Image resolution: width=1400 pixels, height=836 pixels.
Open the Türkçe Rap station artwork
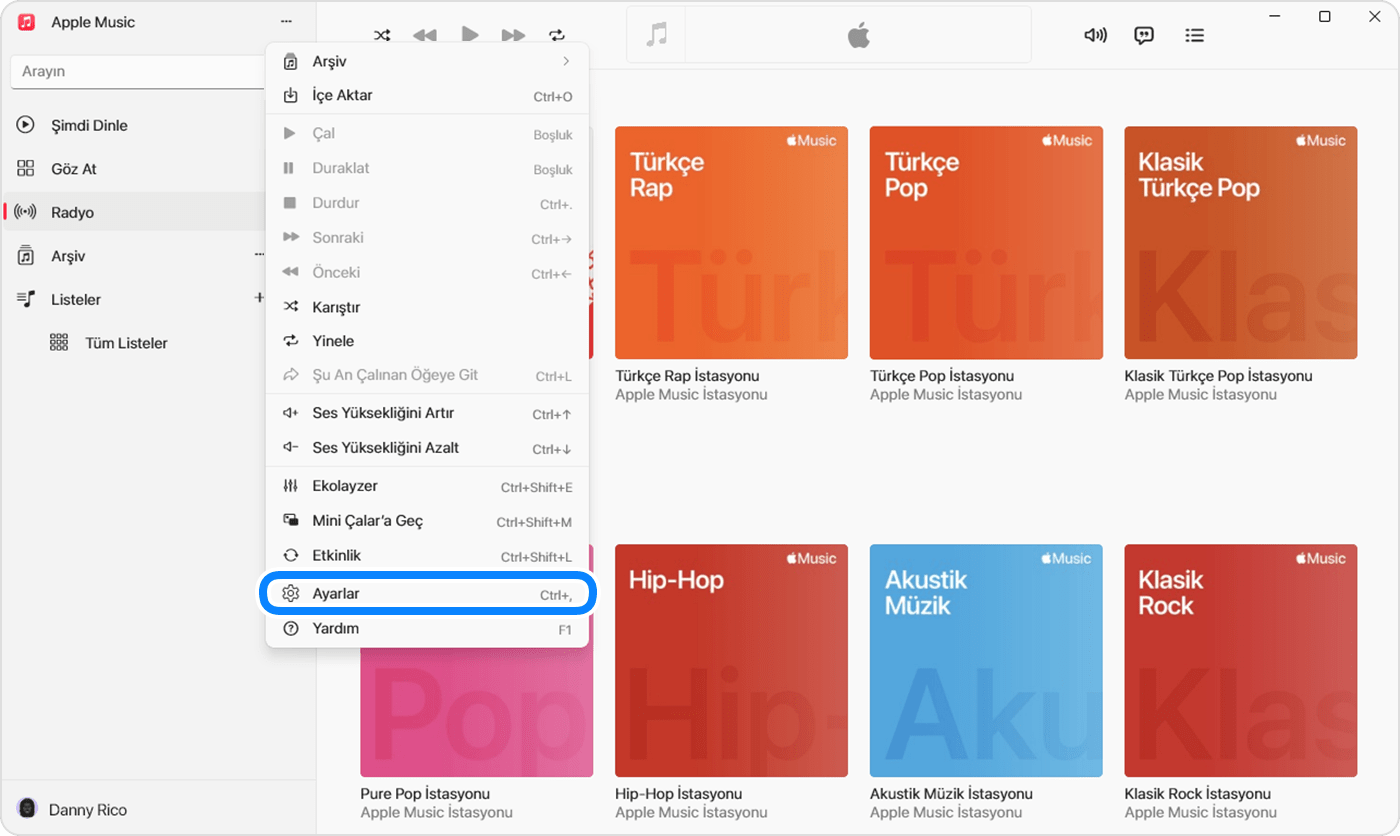[731, 243]
